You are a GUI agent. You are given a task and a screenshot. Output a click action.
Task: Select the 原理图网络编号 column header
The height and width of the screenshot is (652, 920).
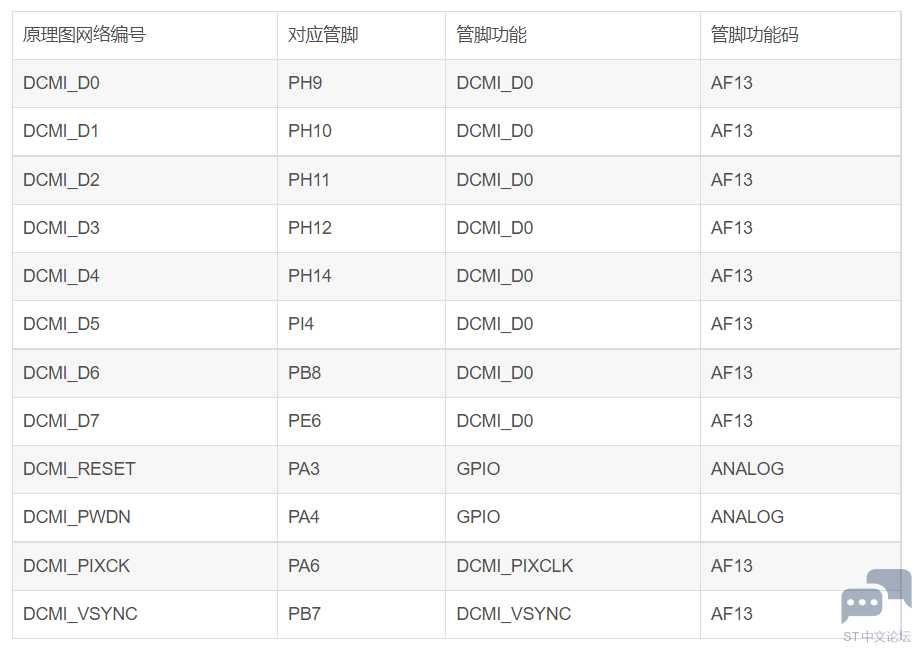pyautogui.click(x=145, y=35)
